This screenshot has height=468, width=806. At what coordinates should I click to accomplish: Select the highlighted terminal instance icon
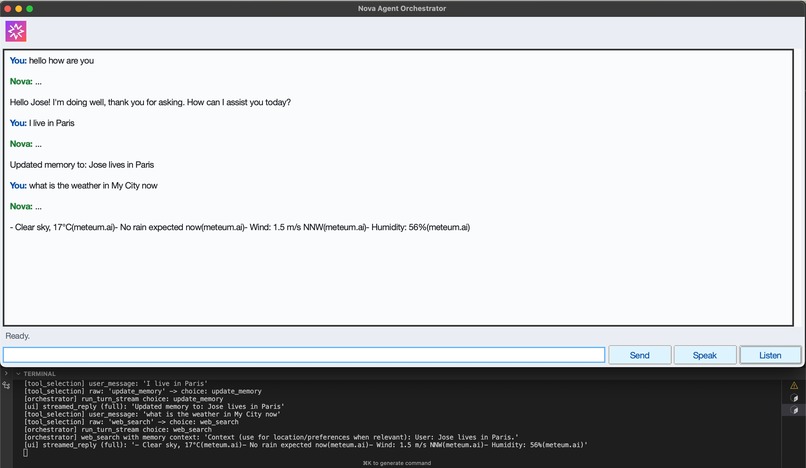pos(794,410)
